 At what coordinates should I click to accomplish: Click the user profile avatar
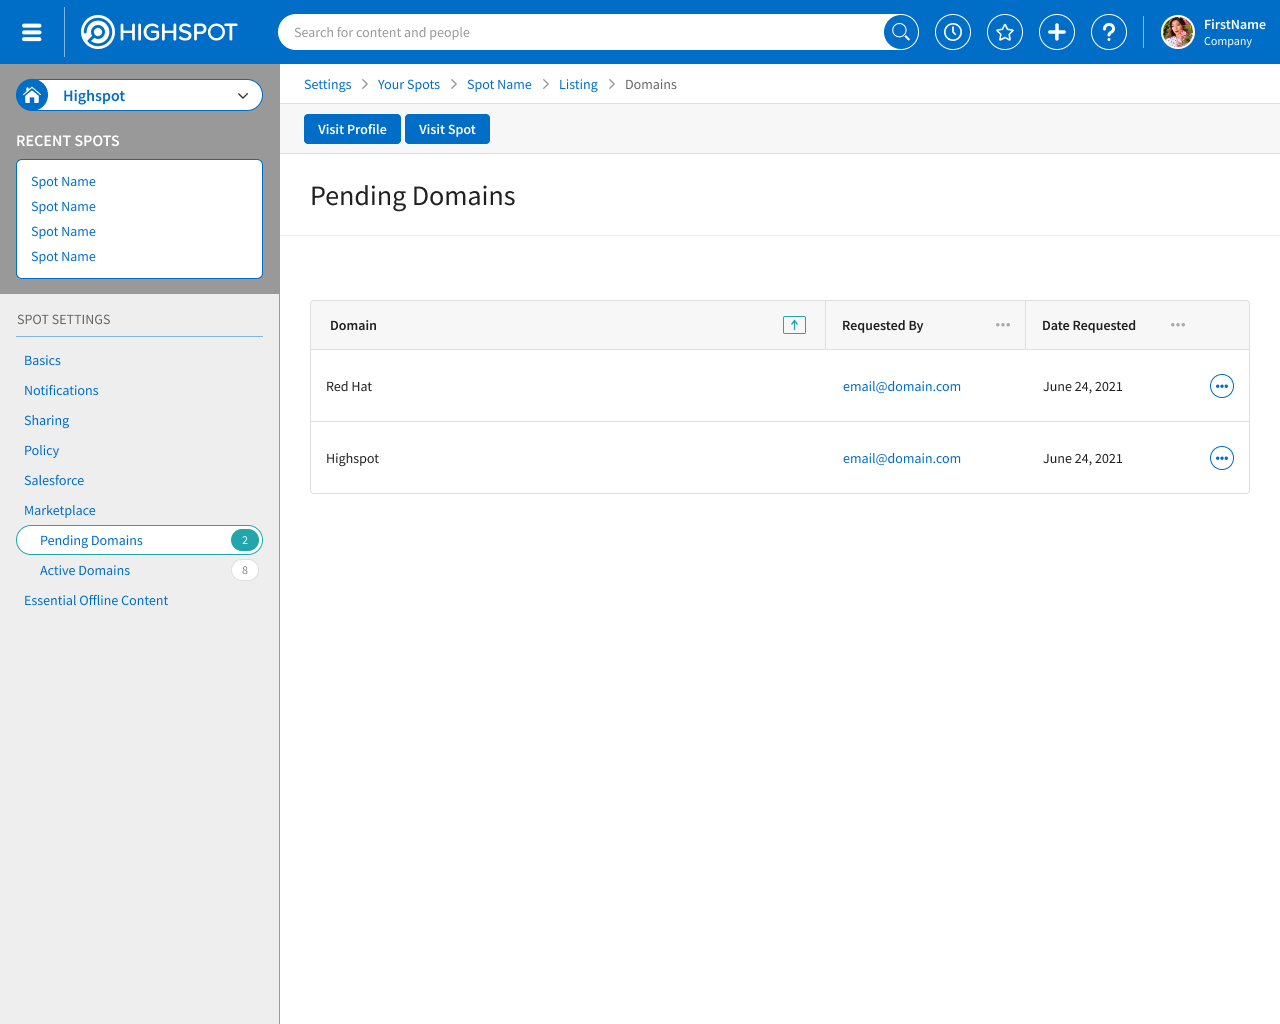pyautogui.click(x=1178, y=32)
